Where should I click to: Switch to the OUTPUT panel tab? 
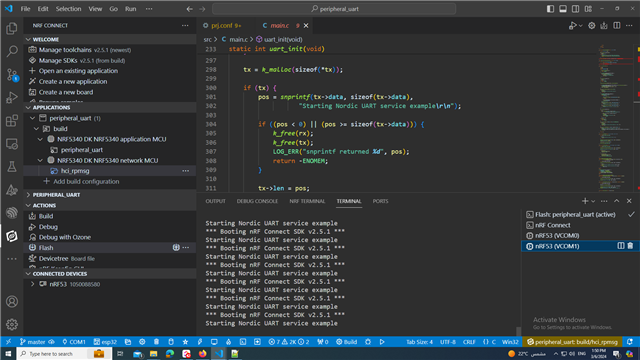[x=216, y=201]
